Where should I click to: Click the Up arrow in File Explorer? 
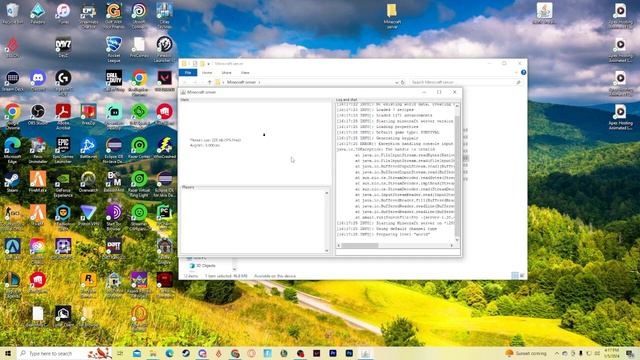209,82
